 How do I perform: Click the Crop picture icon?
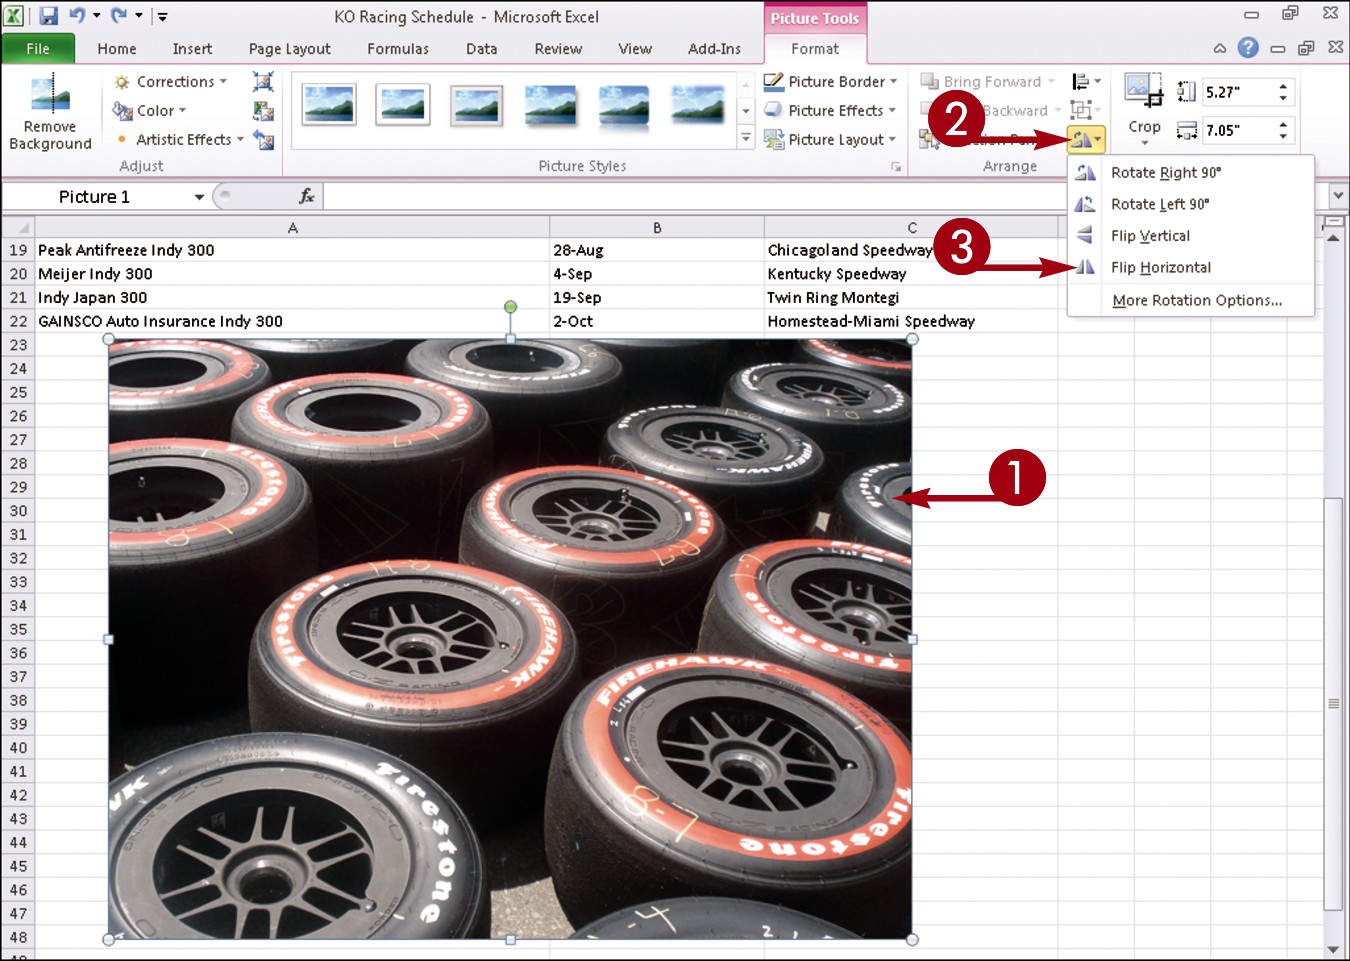point(1144,92)
